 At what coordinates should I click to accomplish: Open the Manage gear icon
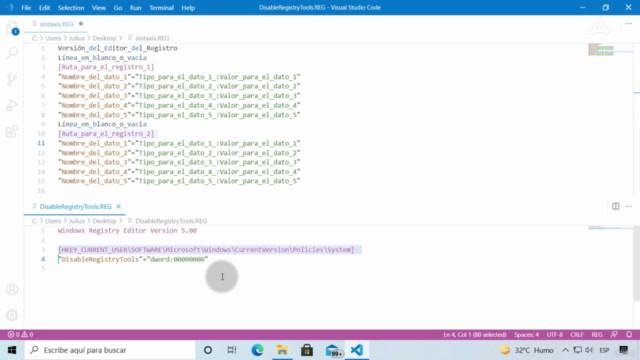[x=12, y=315]
